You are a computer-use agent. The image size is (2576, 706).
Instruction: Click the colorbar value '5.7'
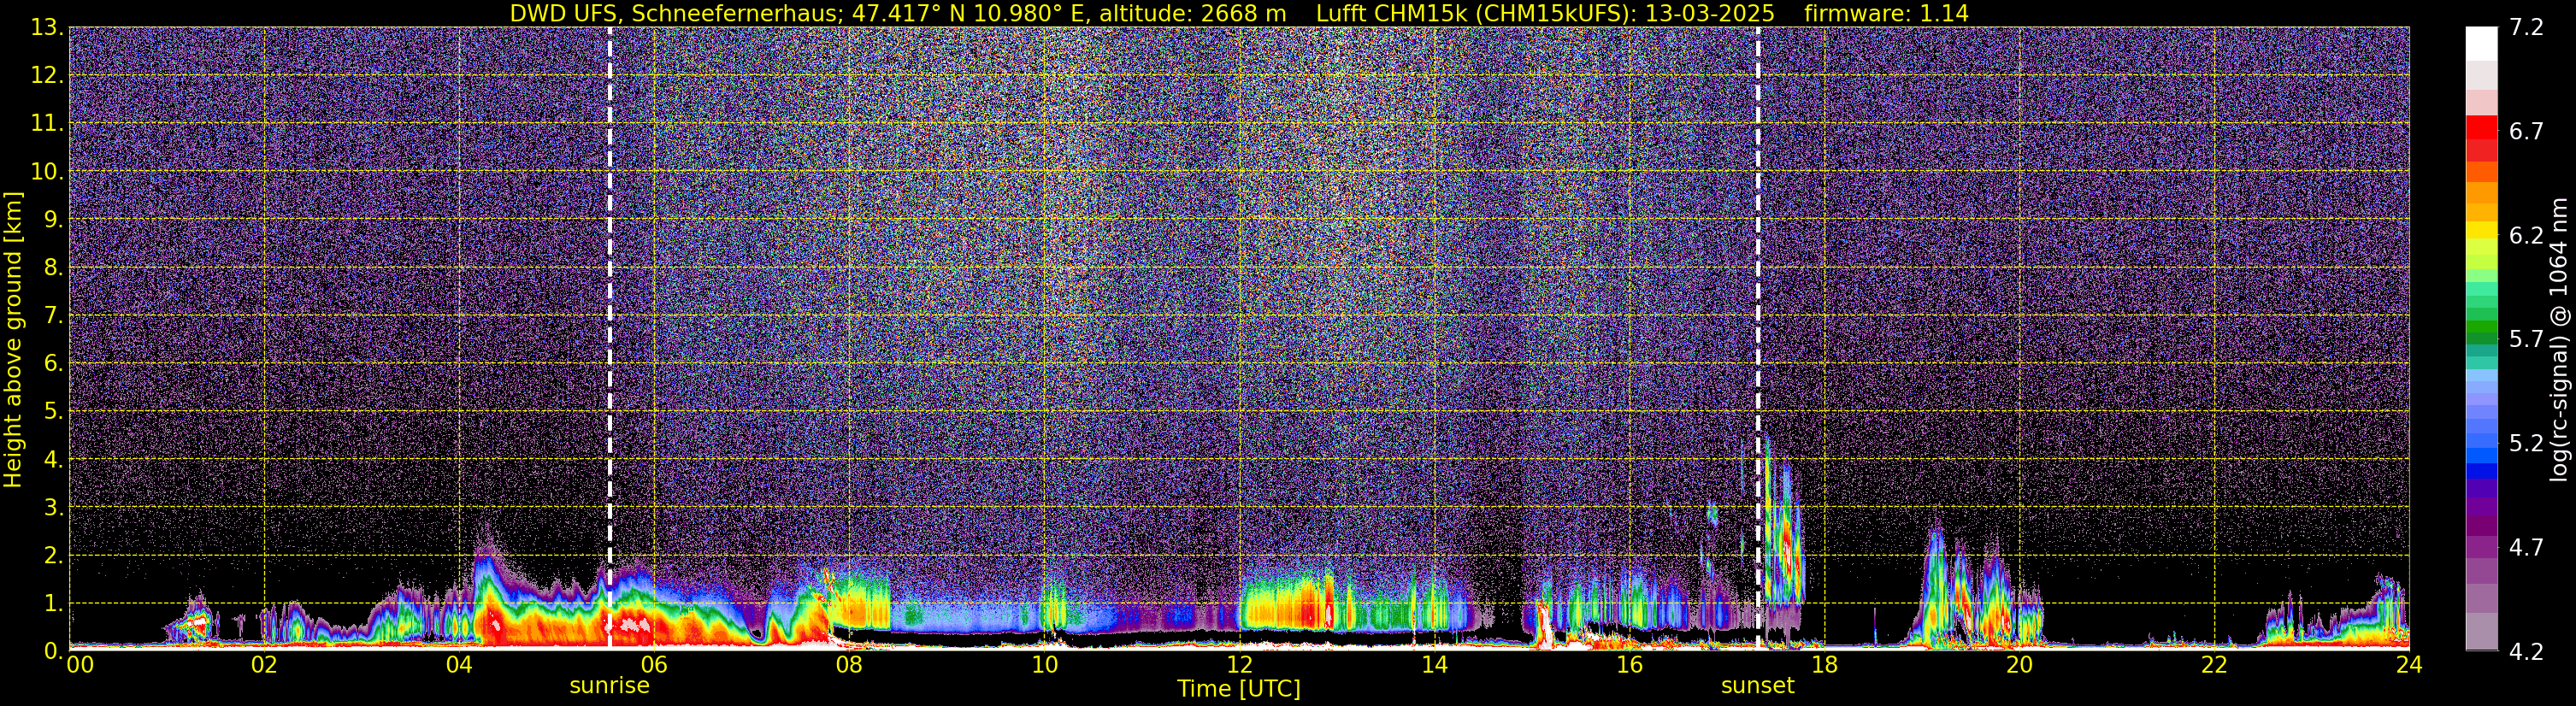tap(2526, 340)
